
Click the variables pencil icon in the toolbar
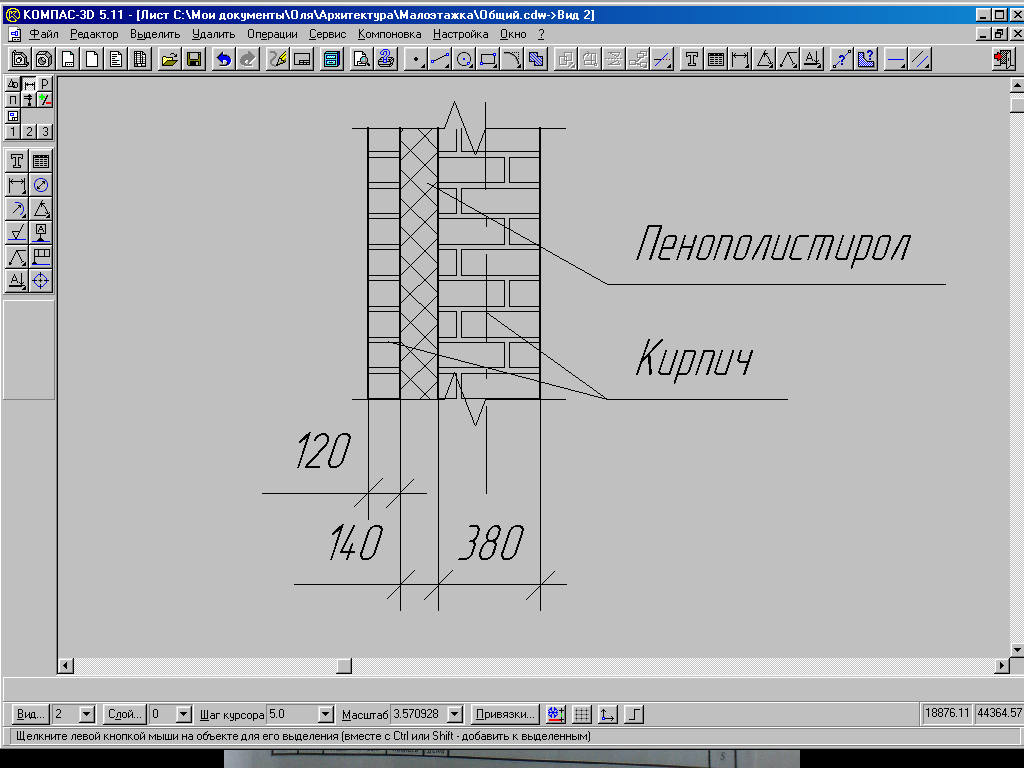pyautogui.click(x=278, y=59)
